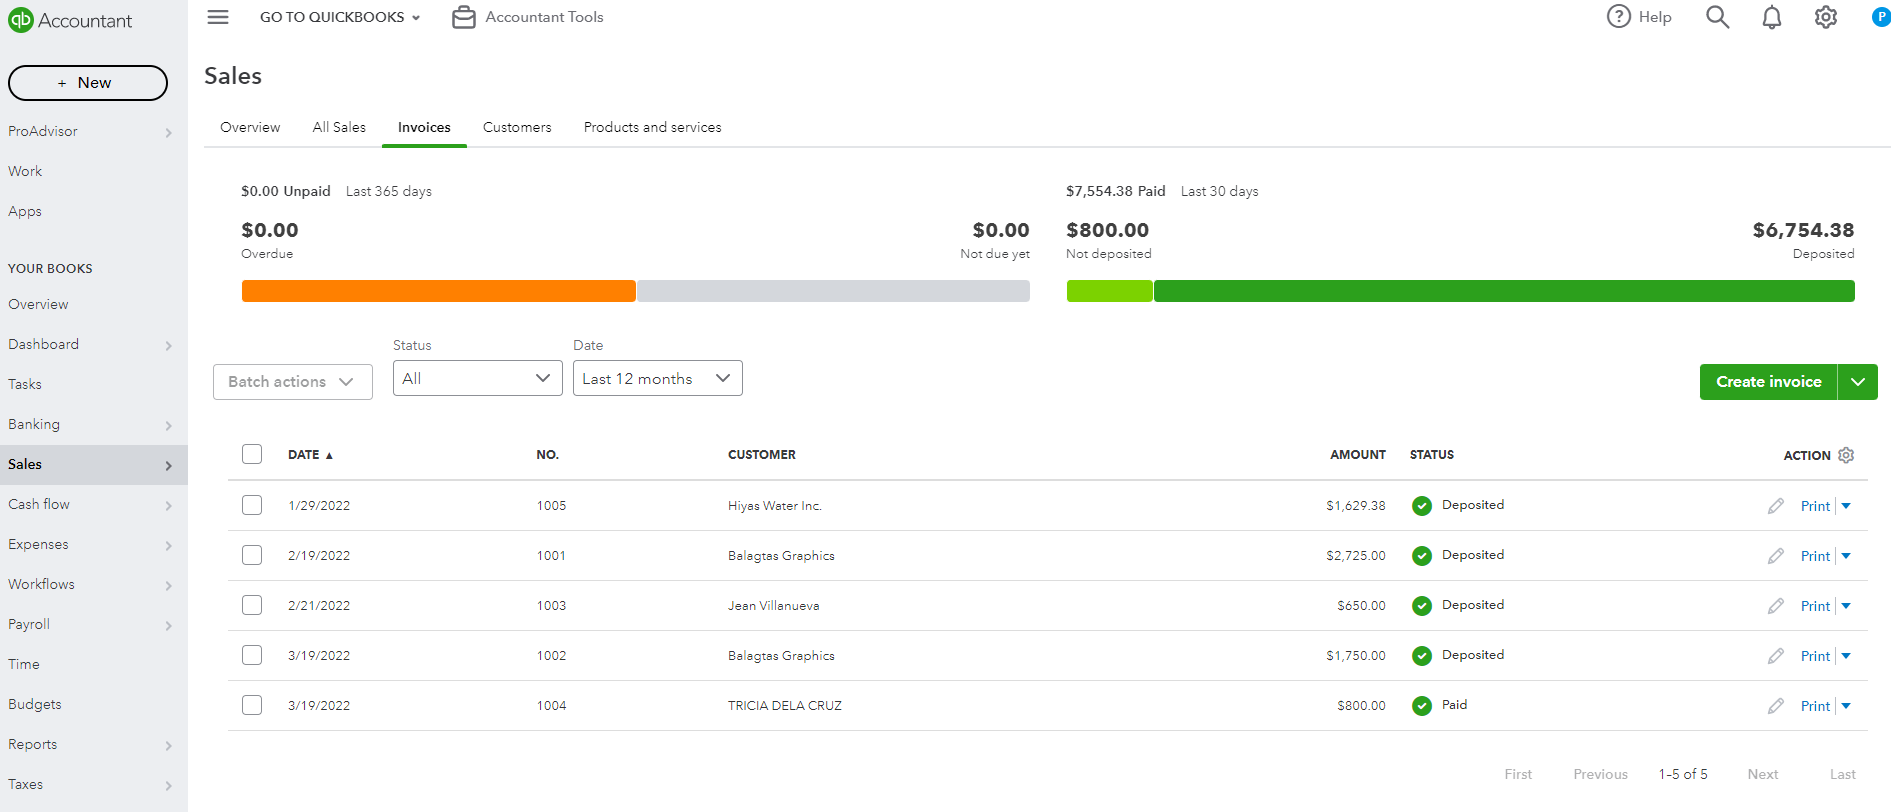The width and height of the screenshot is (1891, 812).
Task: Expand the Date range dropdown
Action: pyautogui.click(x=657, y=378)
